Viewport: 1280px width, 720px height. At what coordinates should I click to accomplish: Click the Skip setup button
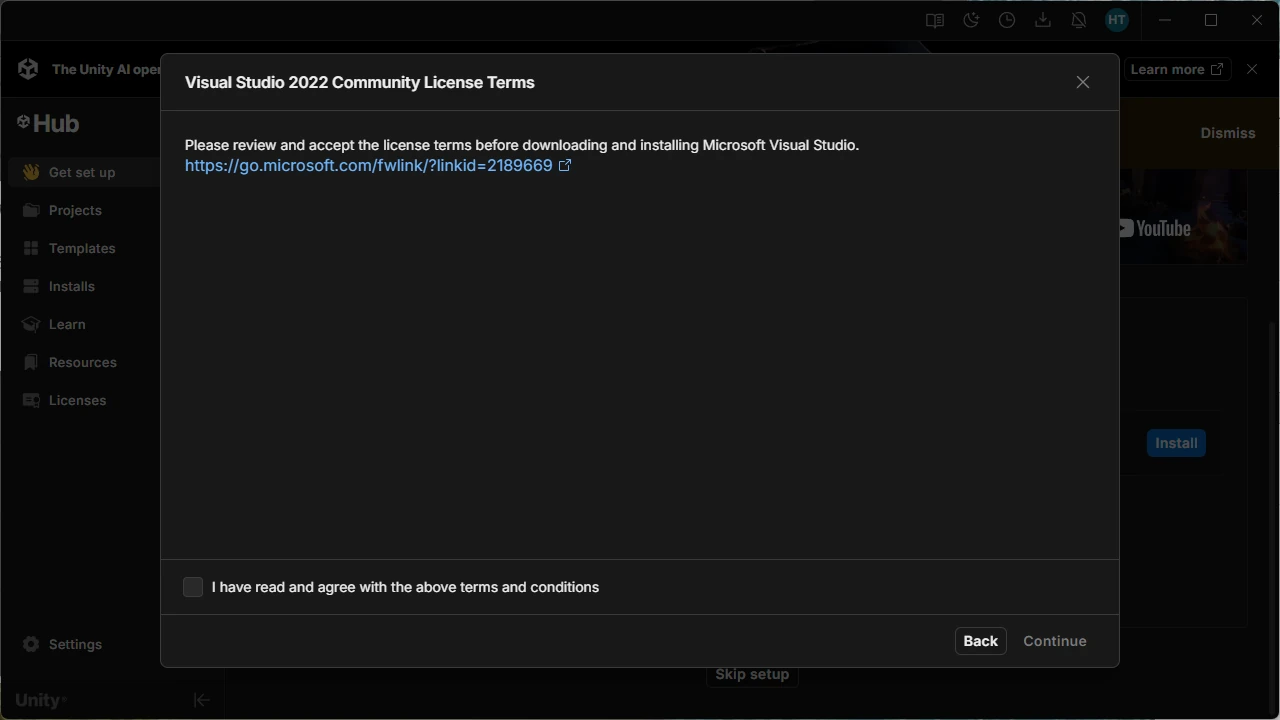tap(752, 674)
